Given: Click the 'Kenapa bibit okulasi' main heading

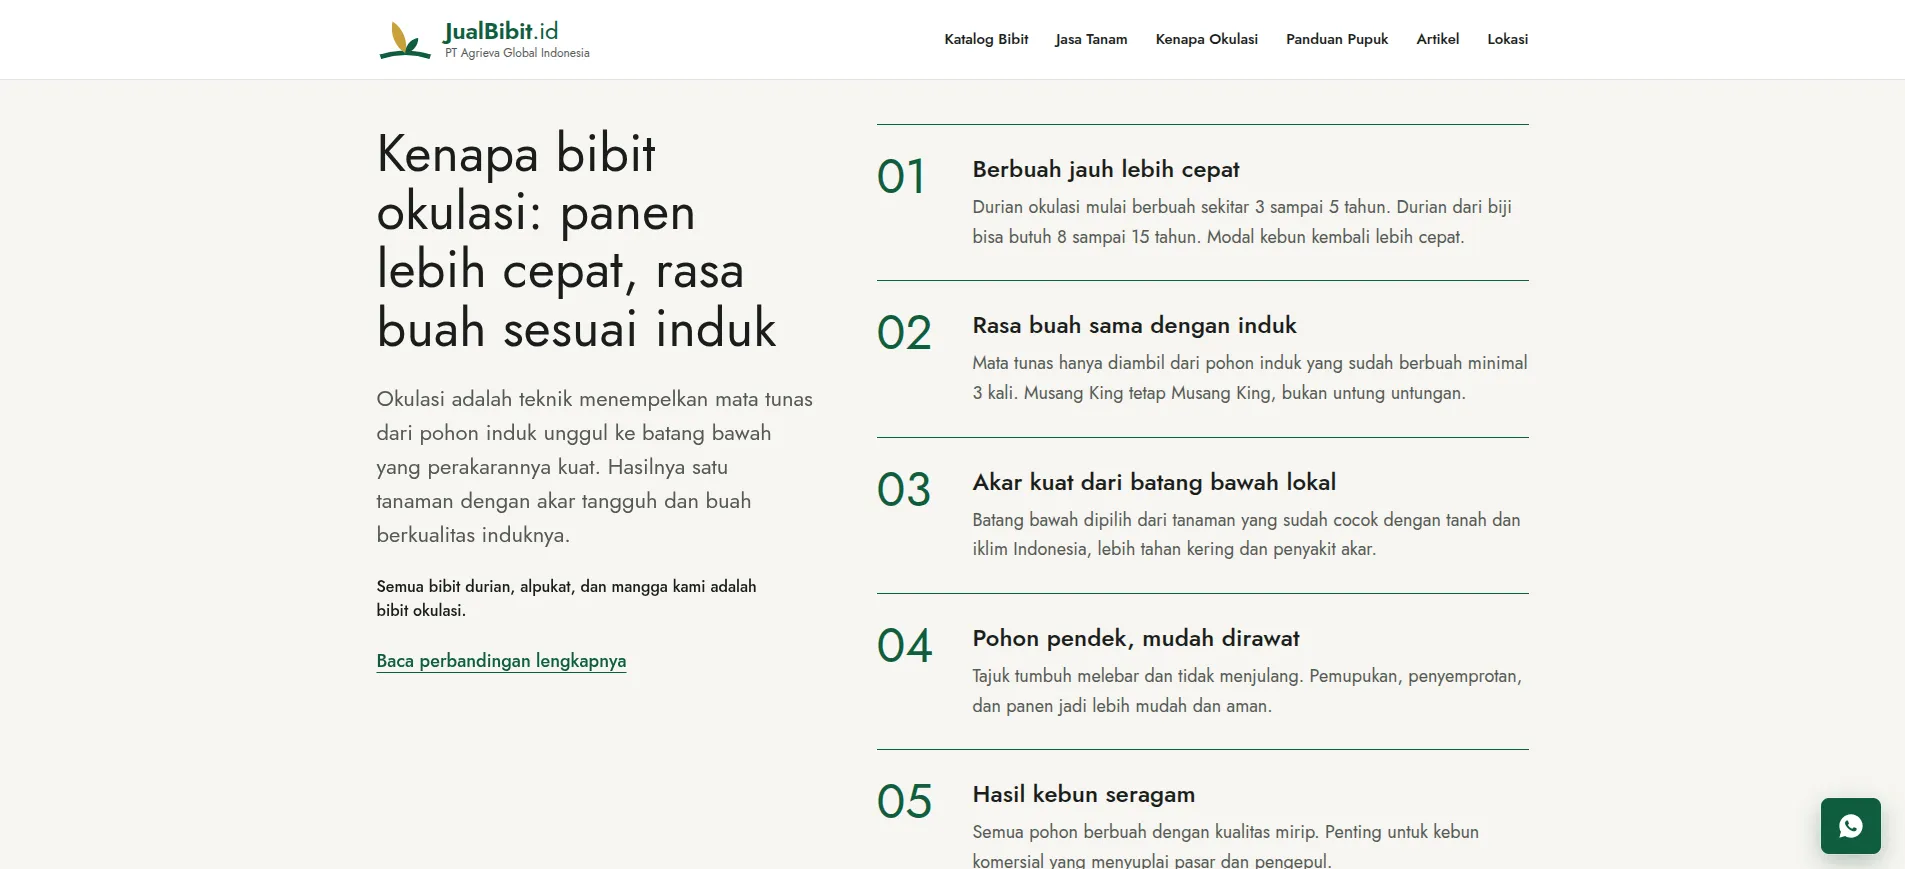Looking at the screenshot, I should pos(576,241).
